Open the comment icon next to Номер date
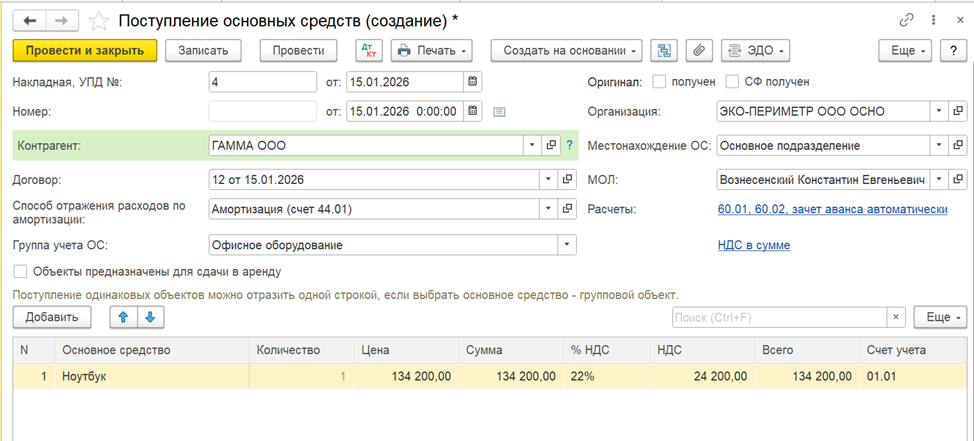Image resolution: width=974 pixels, height=441 pixels. tap(499, 112)
